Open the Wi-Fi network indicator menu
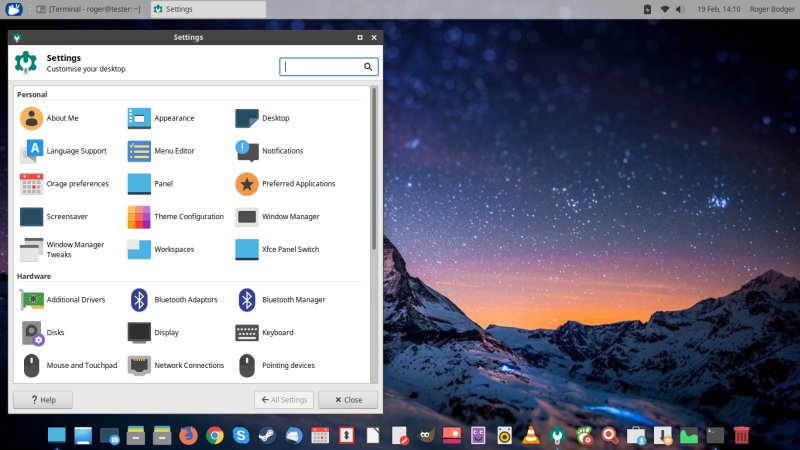 click(664, 9)
